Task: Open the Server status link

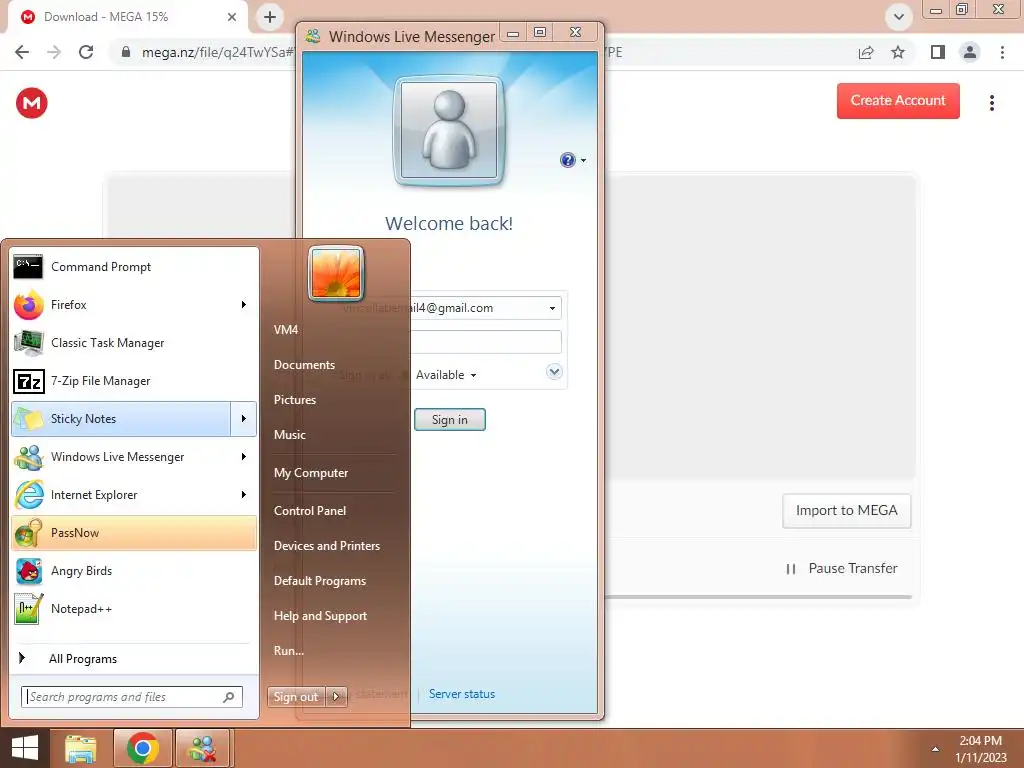Action: [x=462, y=694]
